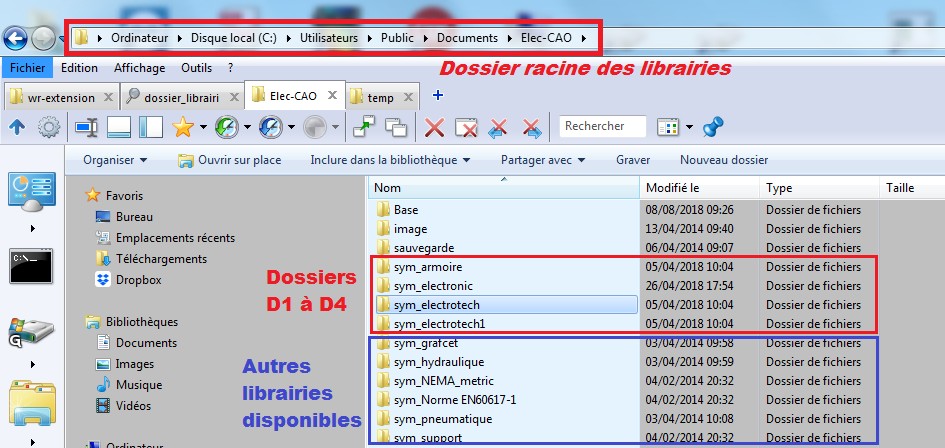
Task: Click the 'Nouveau dossier' button
Action: pos(724,160)
